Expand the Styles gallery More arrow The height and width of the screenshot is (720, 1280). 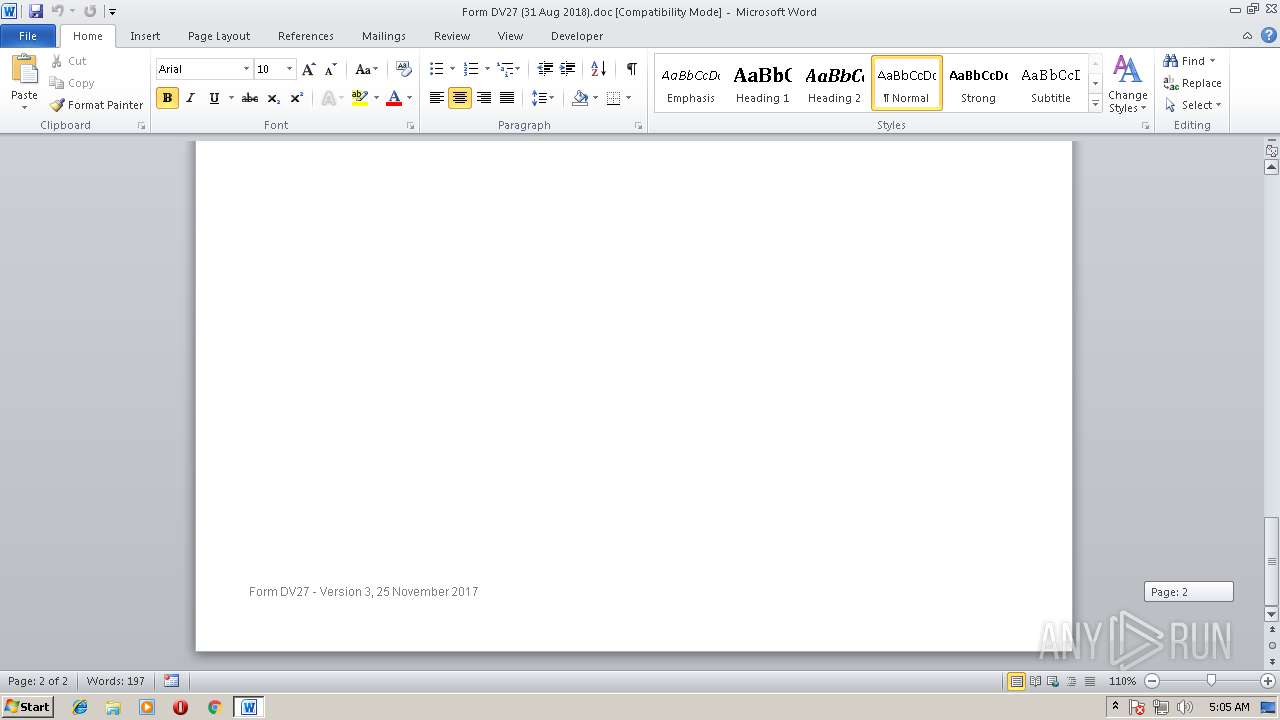1095,104
